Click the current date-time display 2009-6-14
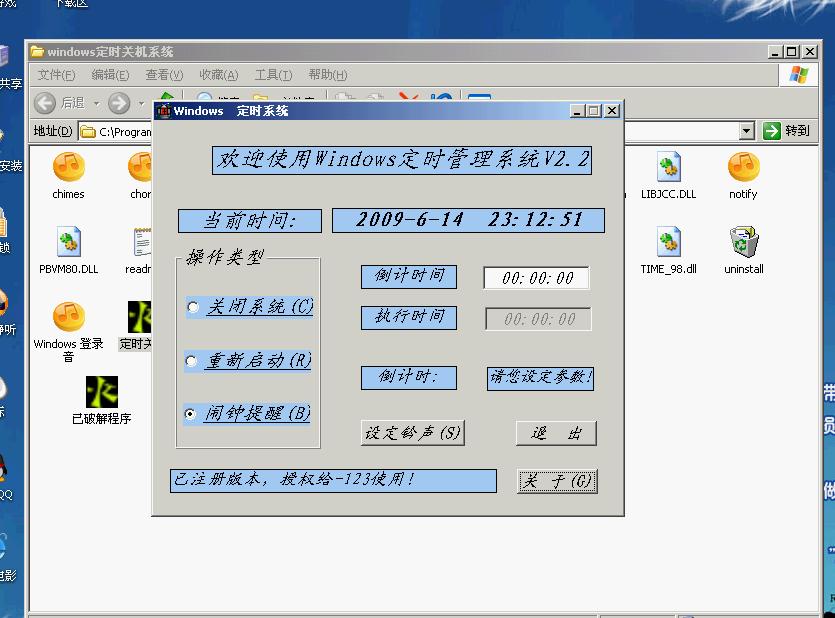 click(x=468, y=220)
